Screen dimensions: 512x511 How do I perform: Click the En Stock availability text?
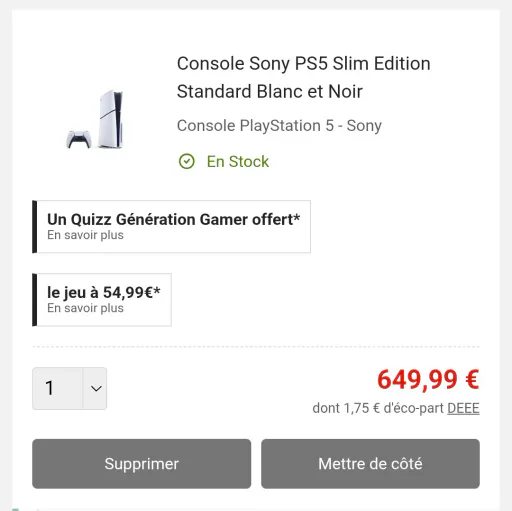pyautogui.click(x=238, y=162)
